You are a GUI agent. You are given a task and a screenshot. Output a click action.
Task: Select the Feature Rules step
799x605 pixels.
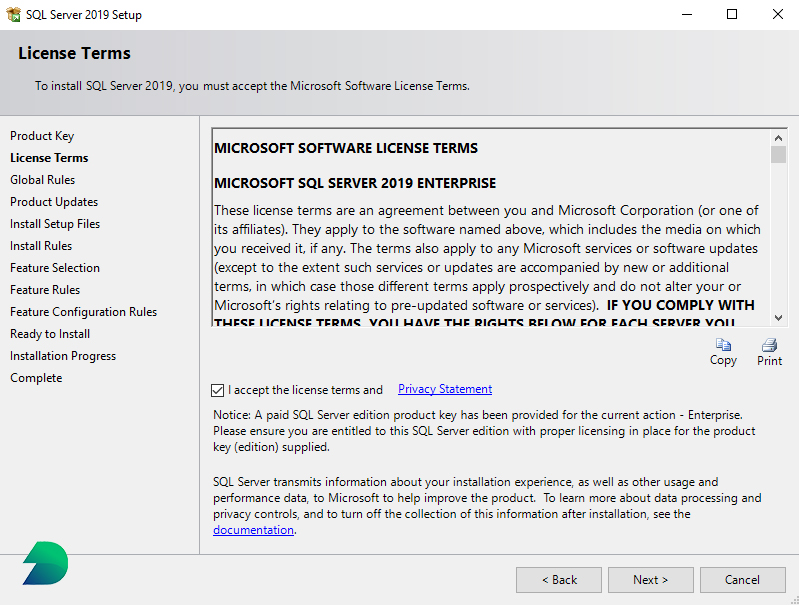tap(45, 290)
